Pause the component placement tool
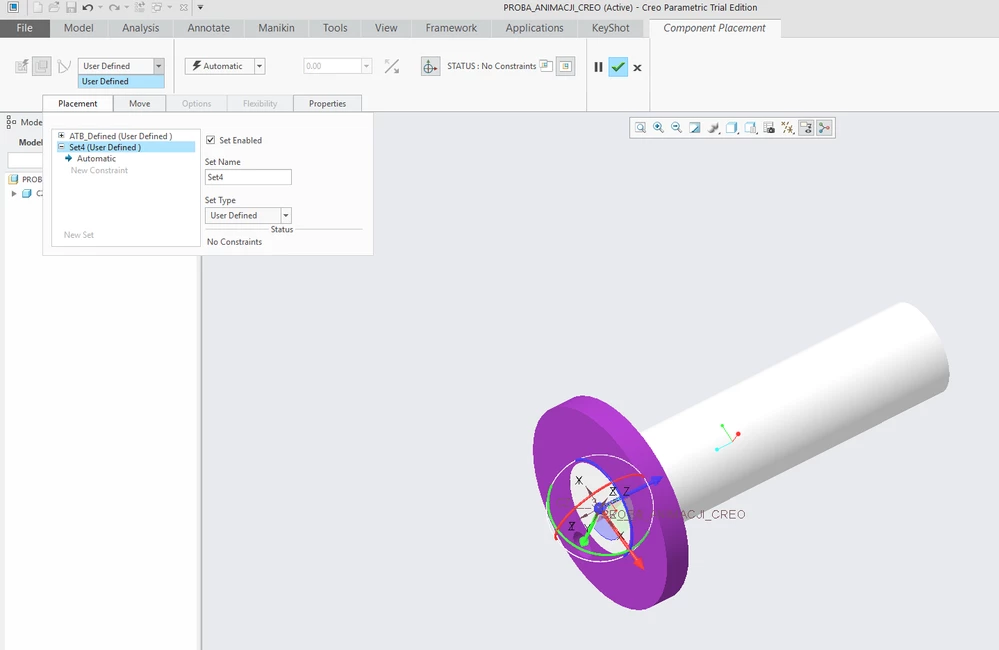Image resolution: width=999 pixels, height=650 pixels. click(598, 67)
